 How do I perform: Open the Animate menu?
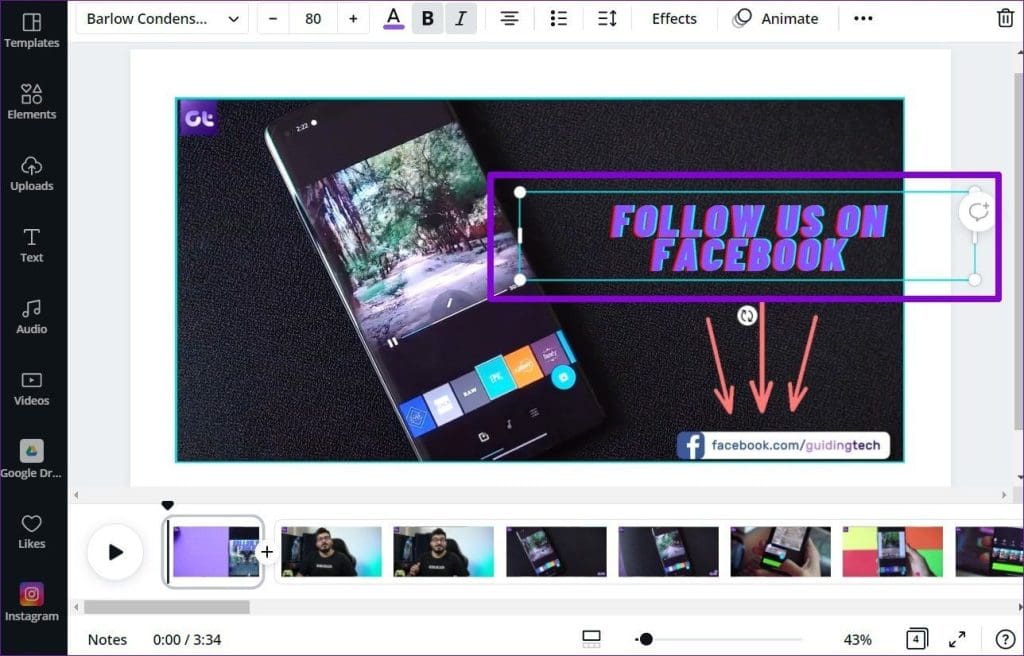tap(778, 18)
